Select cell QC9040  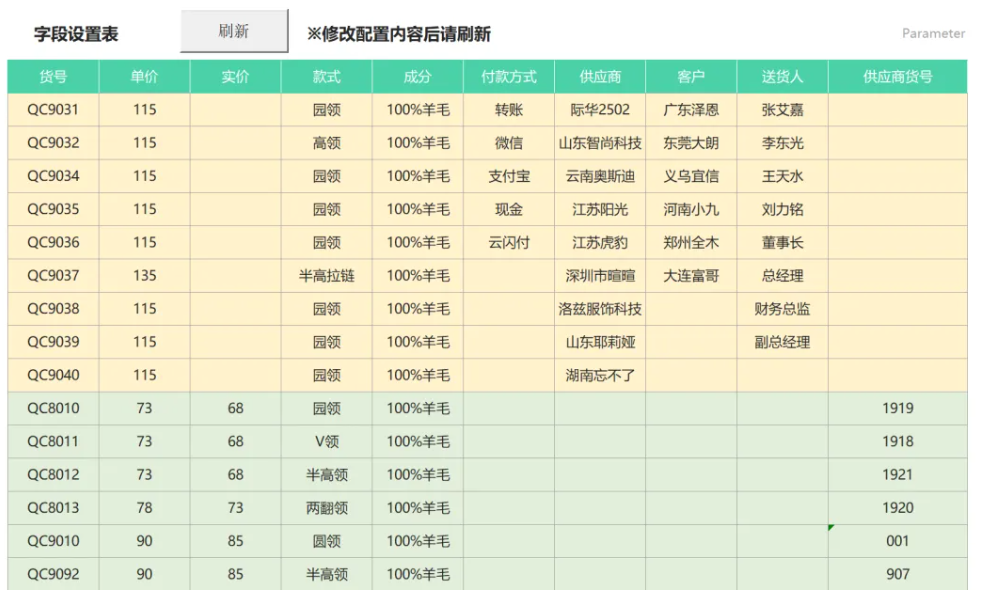coord(53,375)
